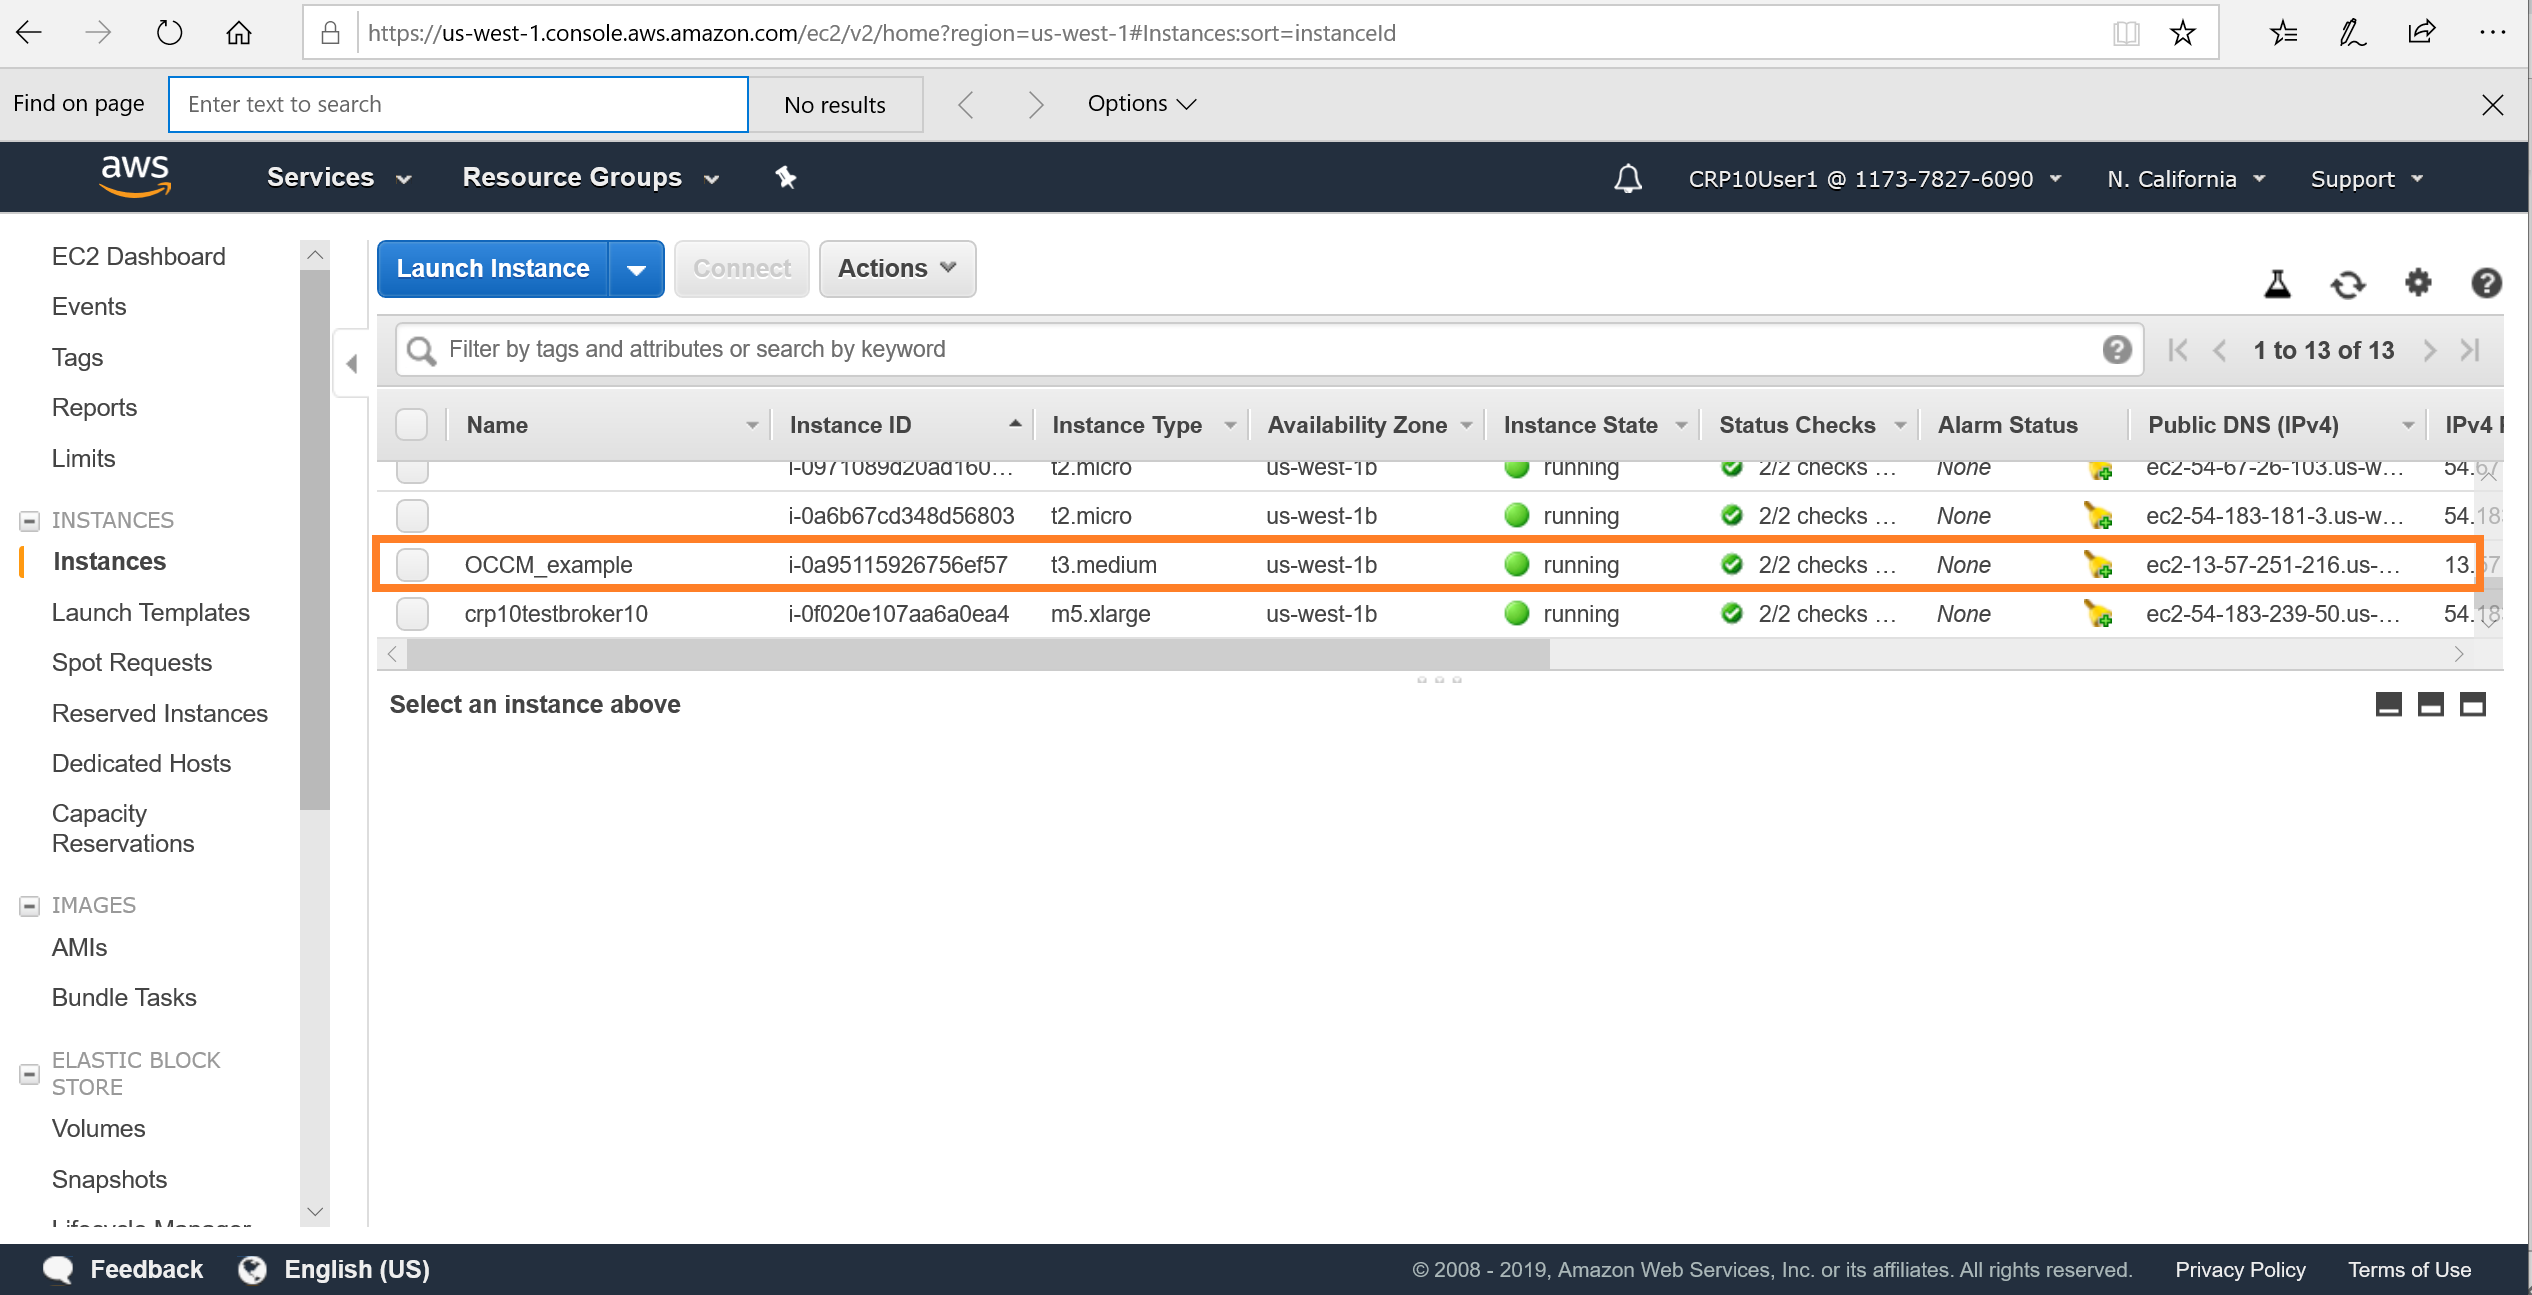Image resolution: width=2532 pixels, height=1295 pixels.
Task: Open the Actions dropdown
Action: [896, 268]
